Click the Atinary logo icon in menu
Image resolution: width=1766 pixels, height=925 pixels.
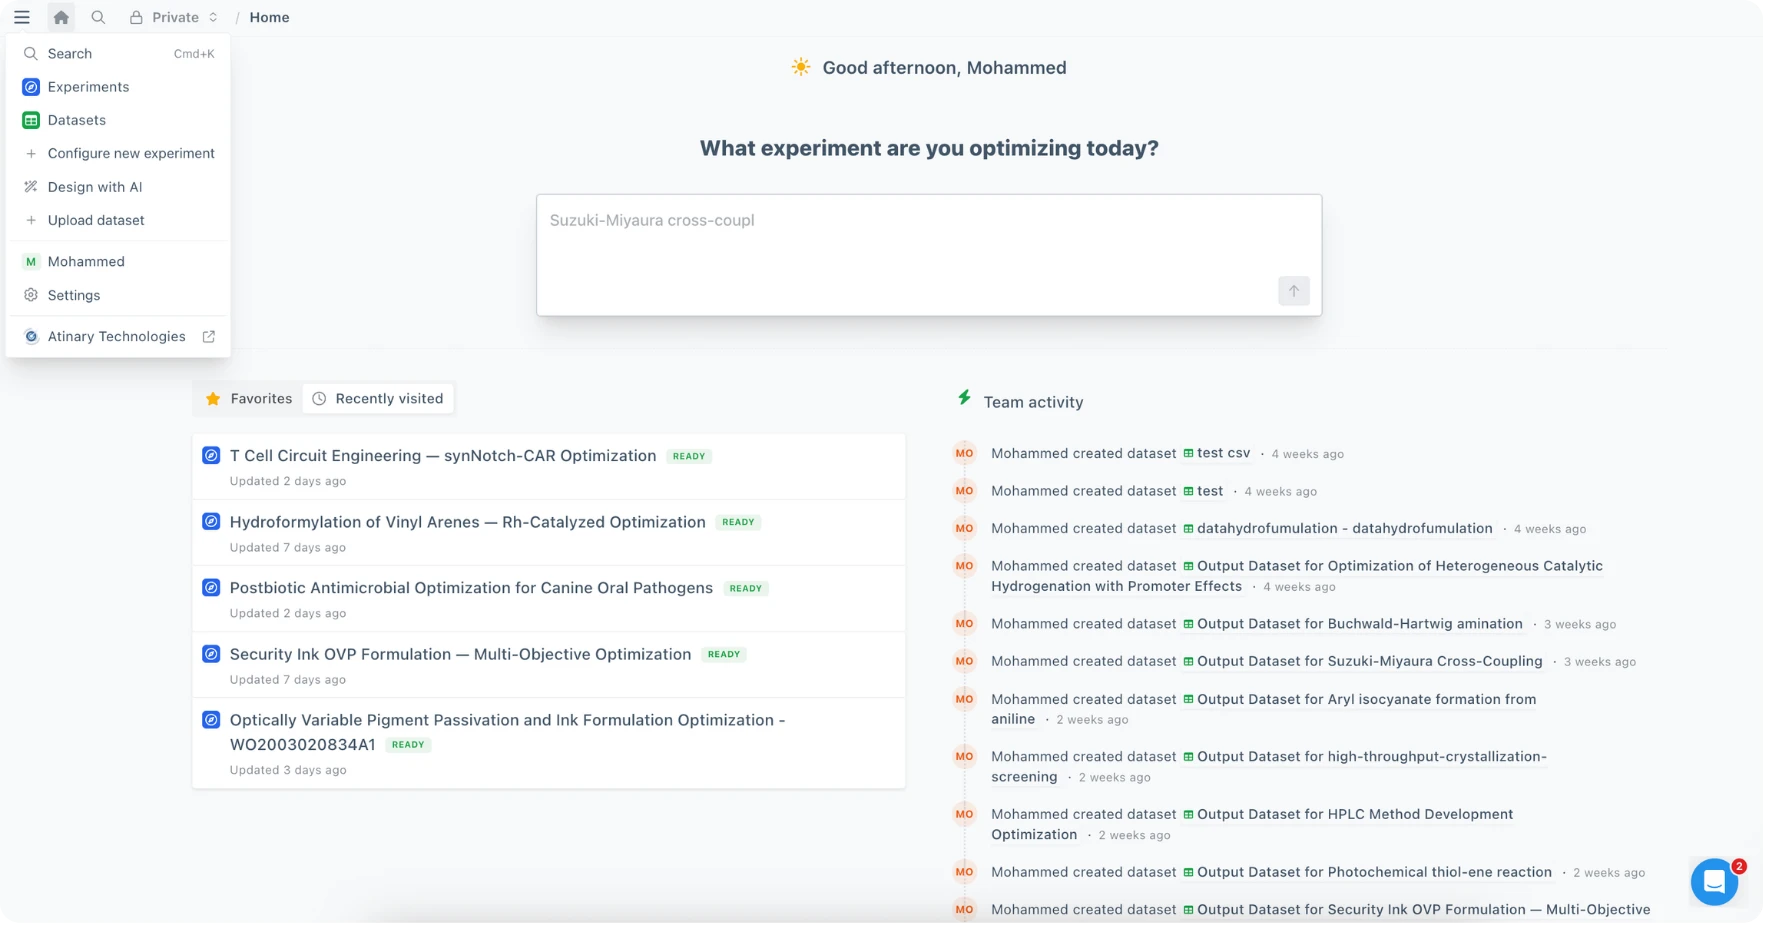(x=31, y=337)
